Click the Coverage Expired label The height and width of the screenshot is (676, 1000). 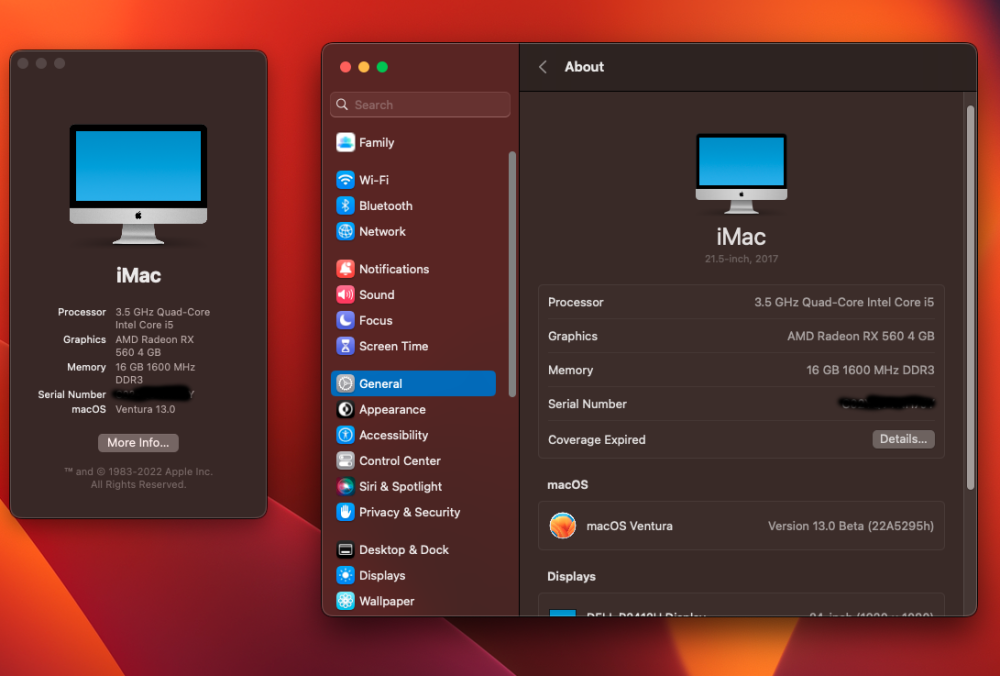[x=597, y=439]
